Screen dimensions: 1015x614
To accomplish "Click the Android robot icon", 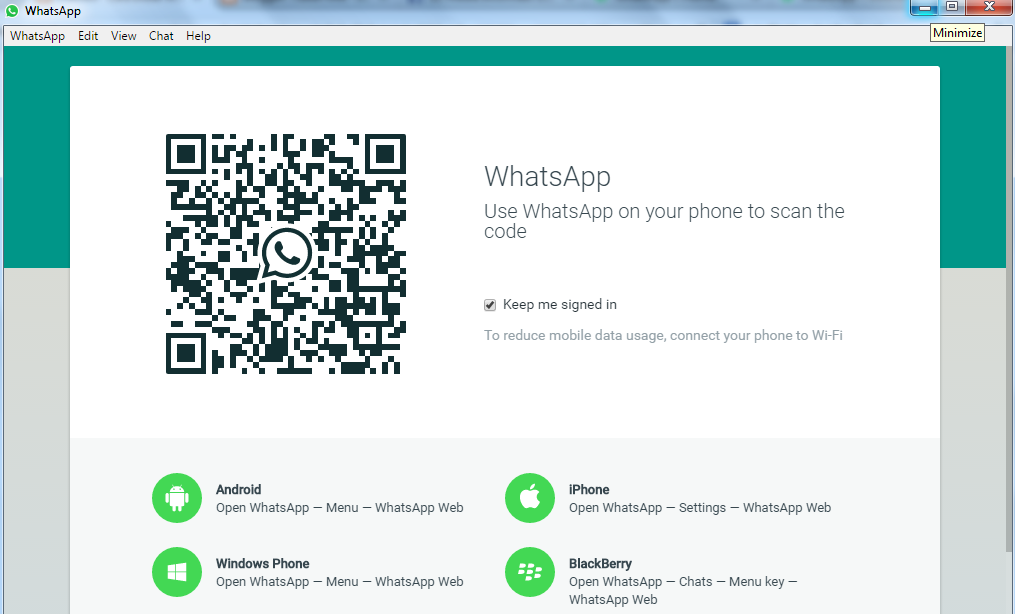I will pyautogui.click(x=177, y=498).
